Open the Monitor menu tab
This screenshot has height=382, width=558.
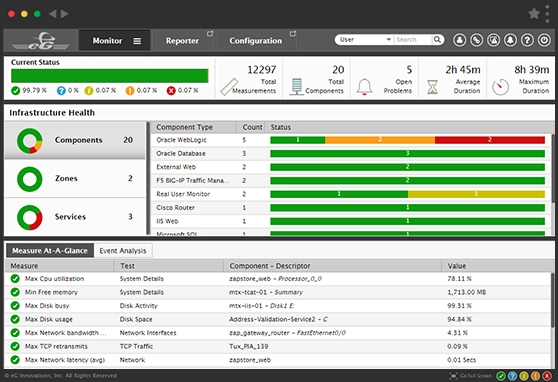tap(115, 41)
